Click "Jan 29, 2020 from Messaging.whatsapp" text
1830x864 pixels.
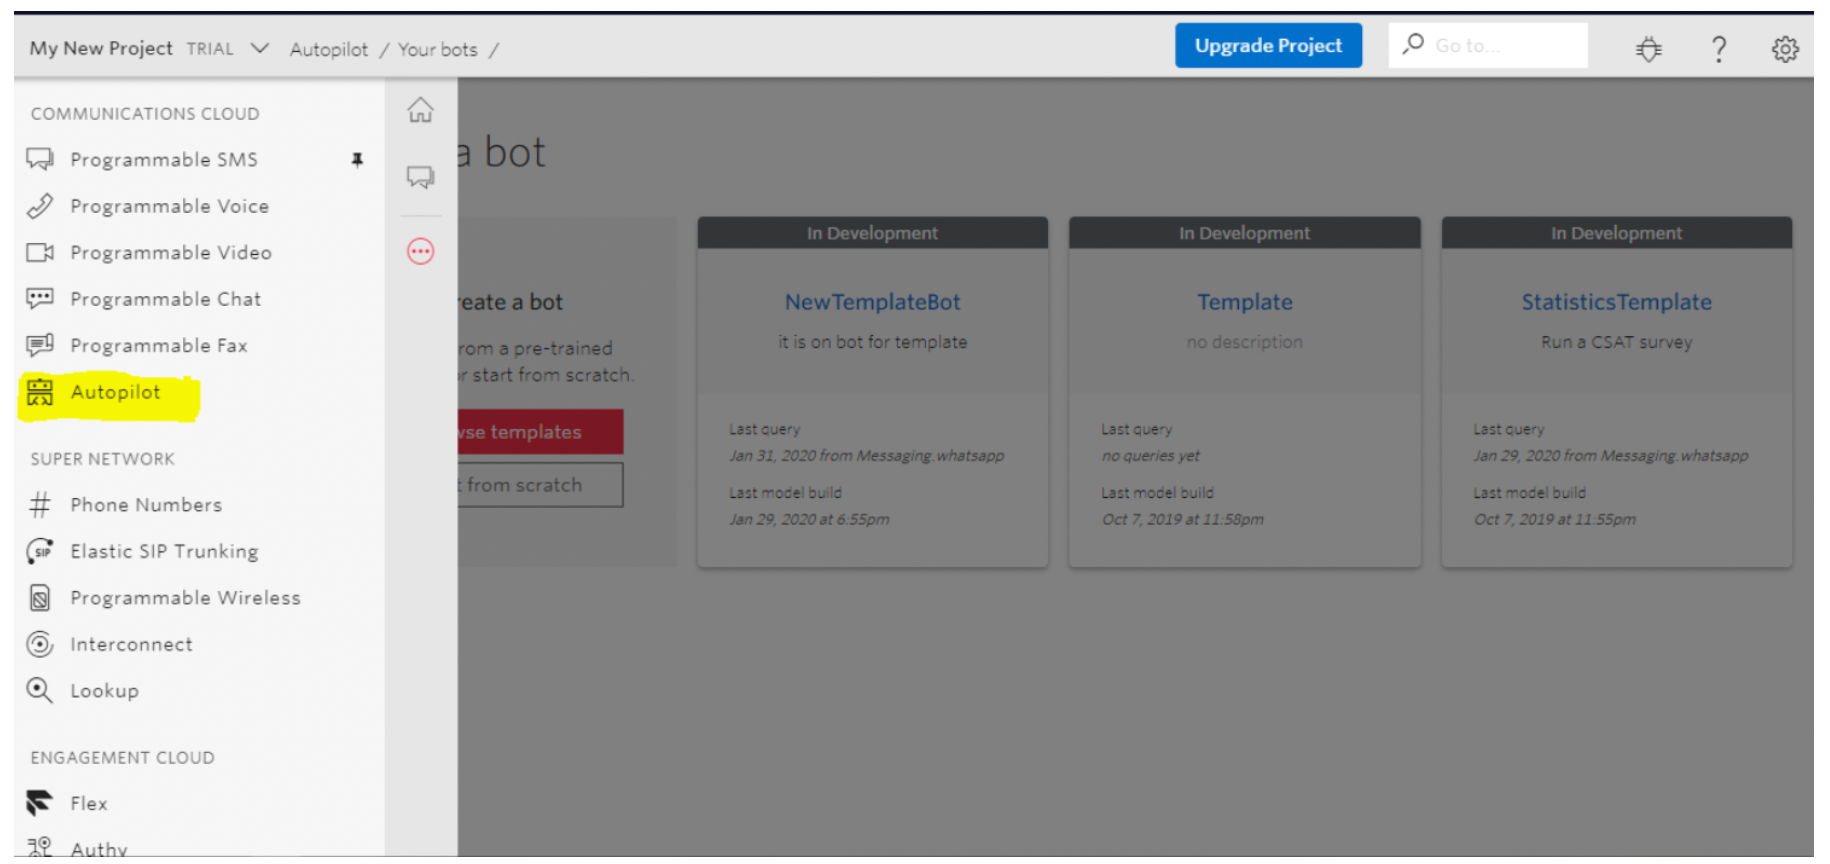point(1610,456)
